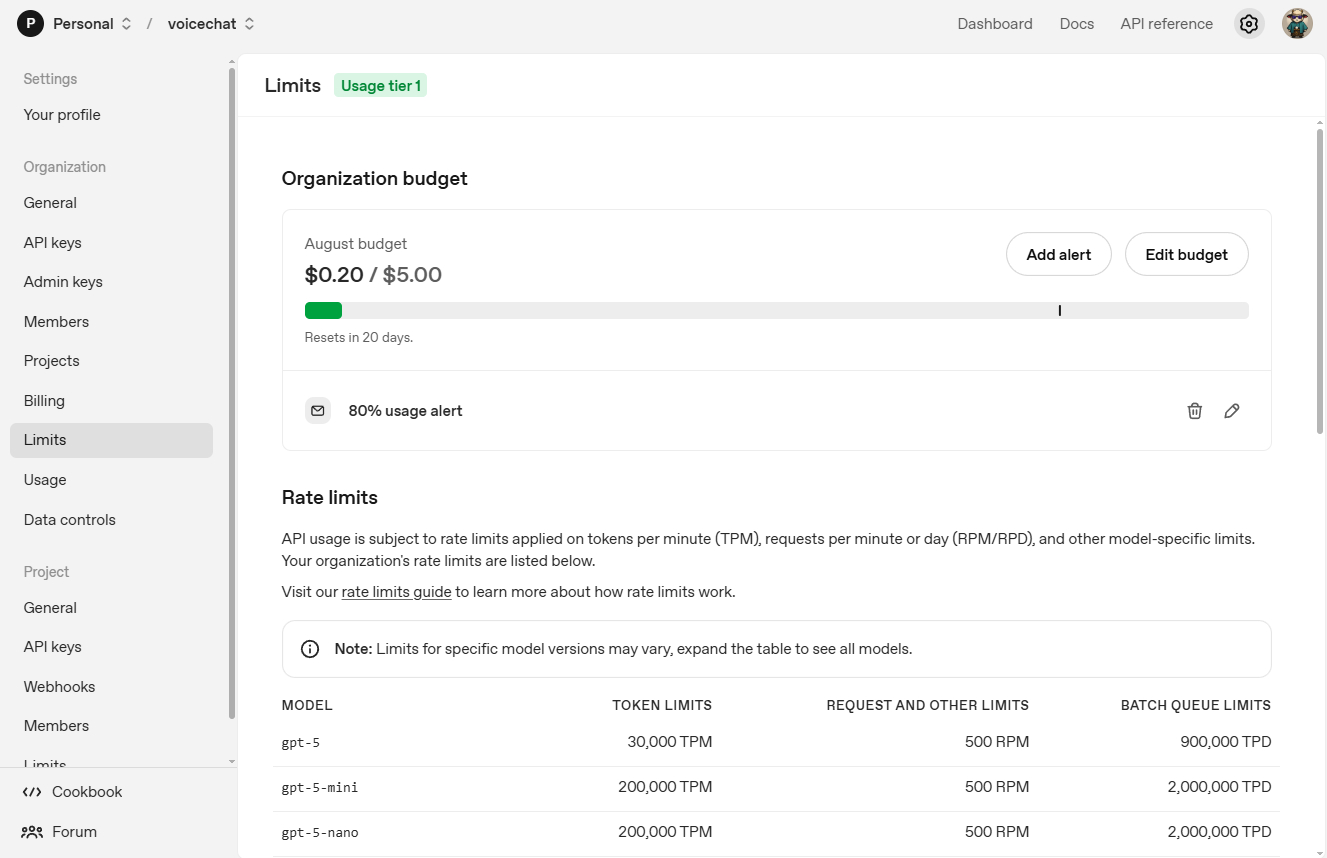The height and width of the screenshot is (858, 1327).
Task: Delete the 80% usage alert
Action: point(1194,411)
